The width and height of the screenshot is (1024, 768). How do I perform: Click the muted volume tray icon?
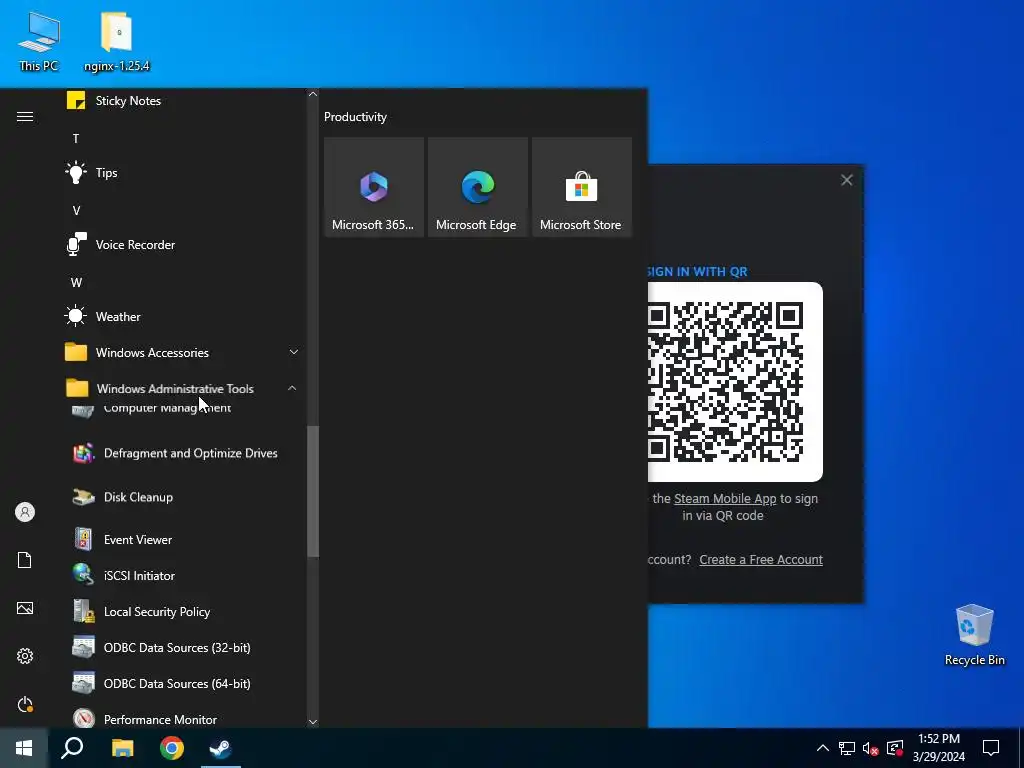871,748
